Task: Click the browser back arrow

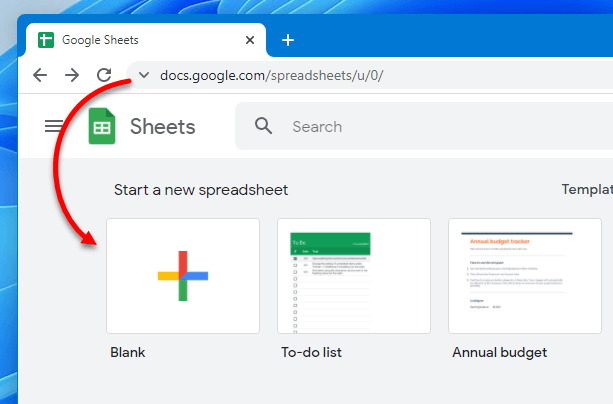Action: point(40,75)
